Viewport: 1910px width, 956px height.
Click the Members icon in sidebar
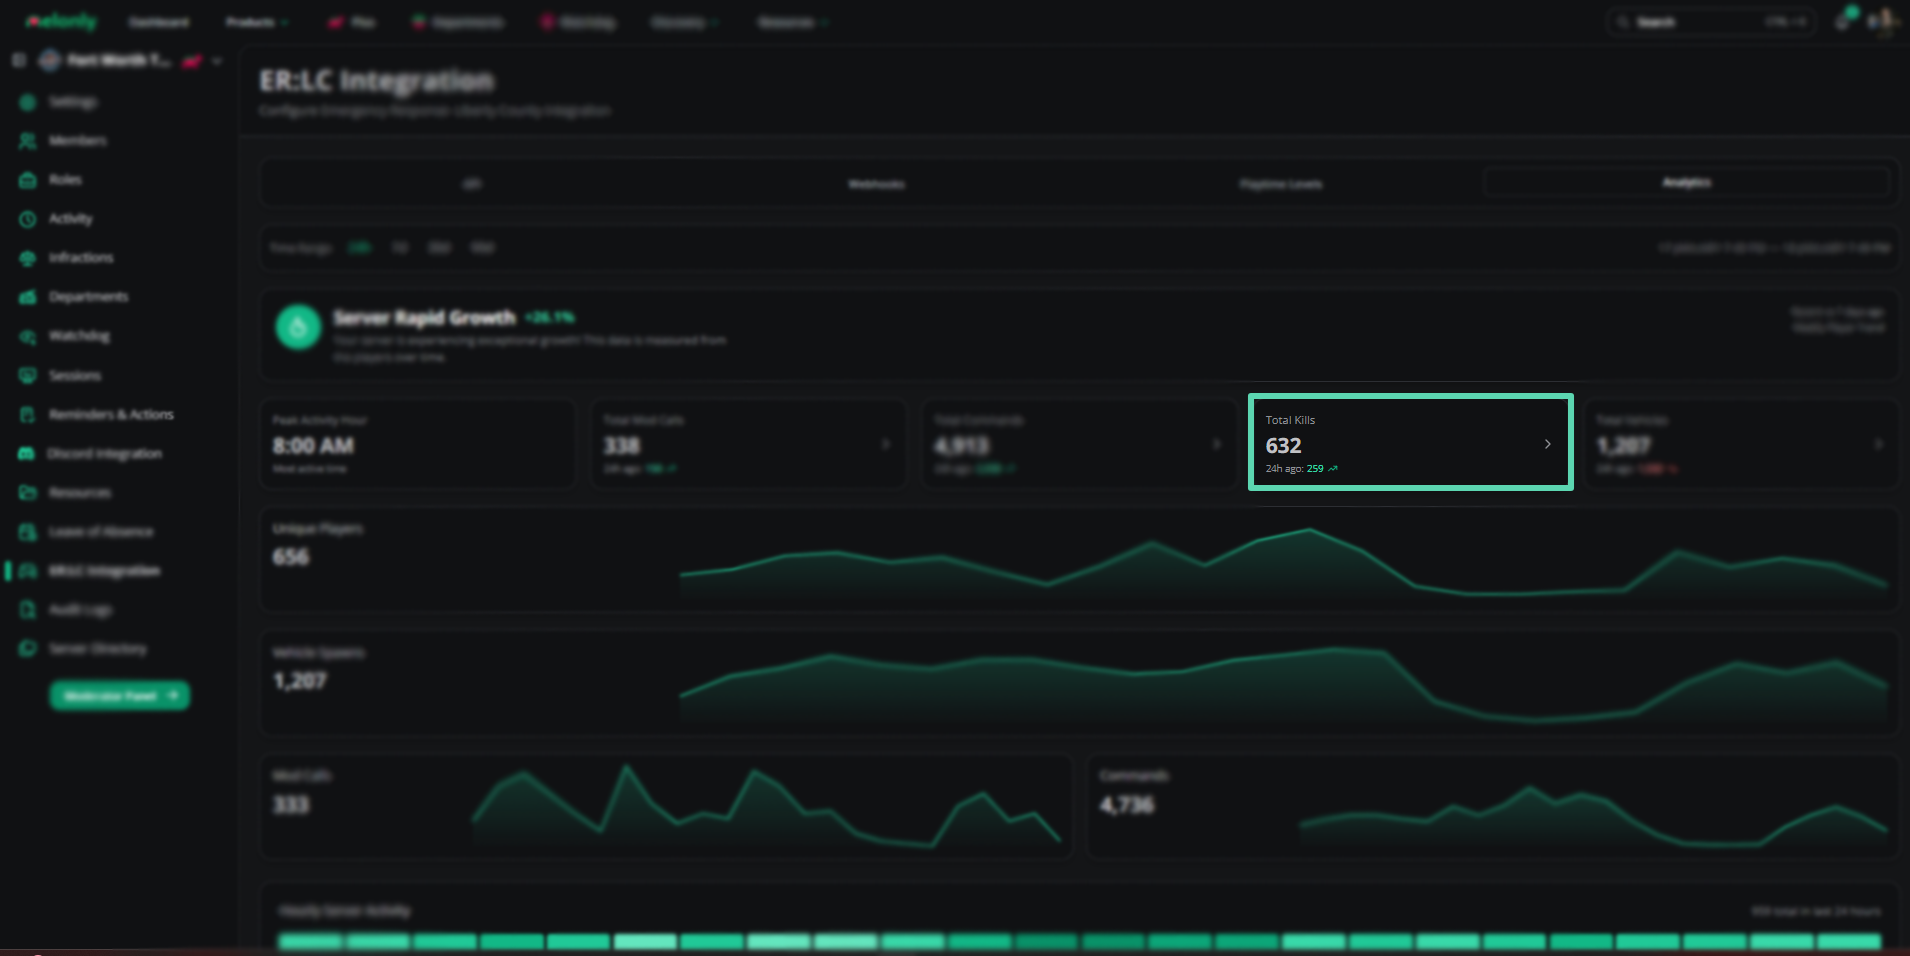pos(28,141)
